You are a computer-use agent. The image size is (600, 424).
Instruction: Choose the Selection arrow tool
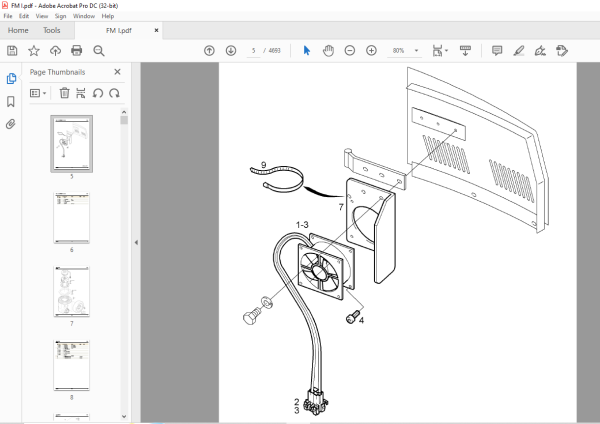[x=307, y=51]
